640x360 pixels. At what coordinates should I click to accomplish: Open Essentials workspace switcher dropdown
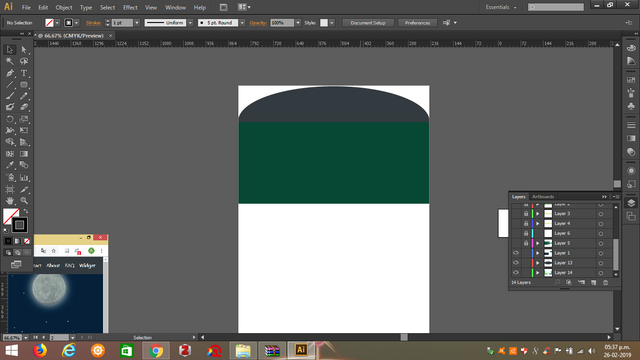[x=500, y=7]
